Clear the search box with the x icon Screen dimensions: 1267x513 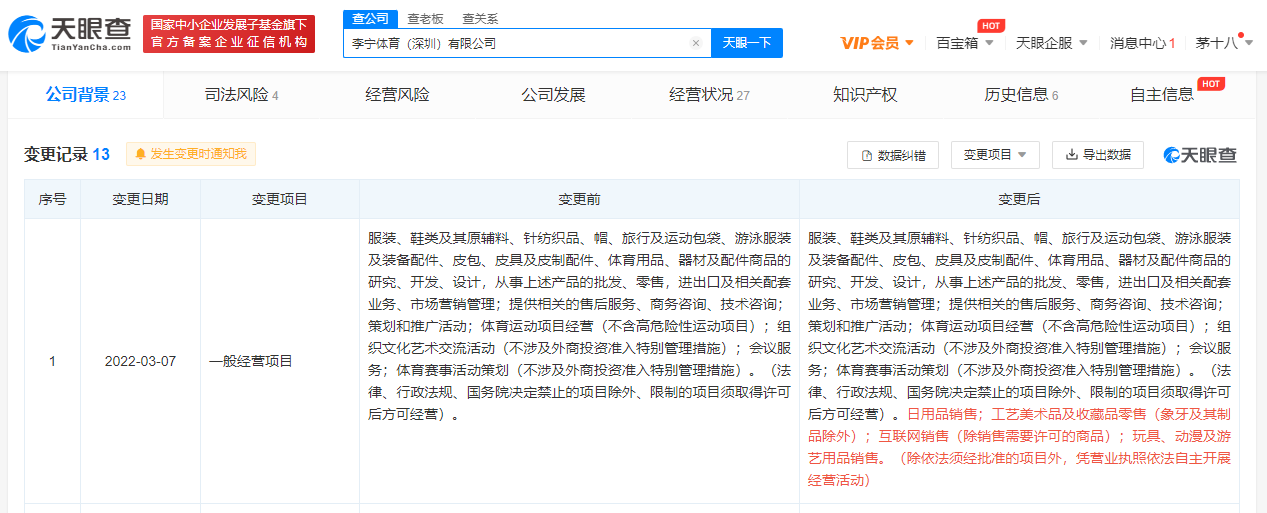tap(695, 43)
